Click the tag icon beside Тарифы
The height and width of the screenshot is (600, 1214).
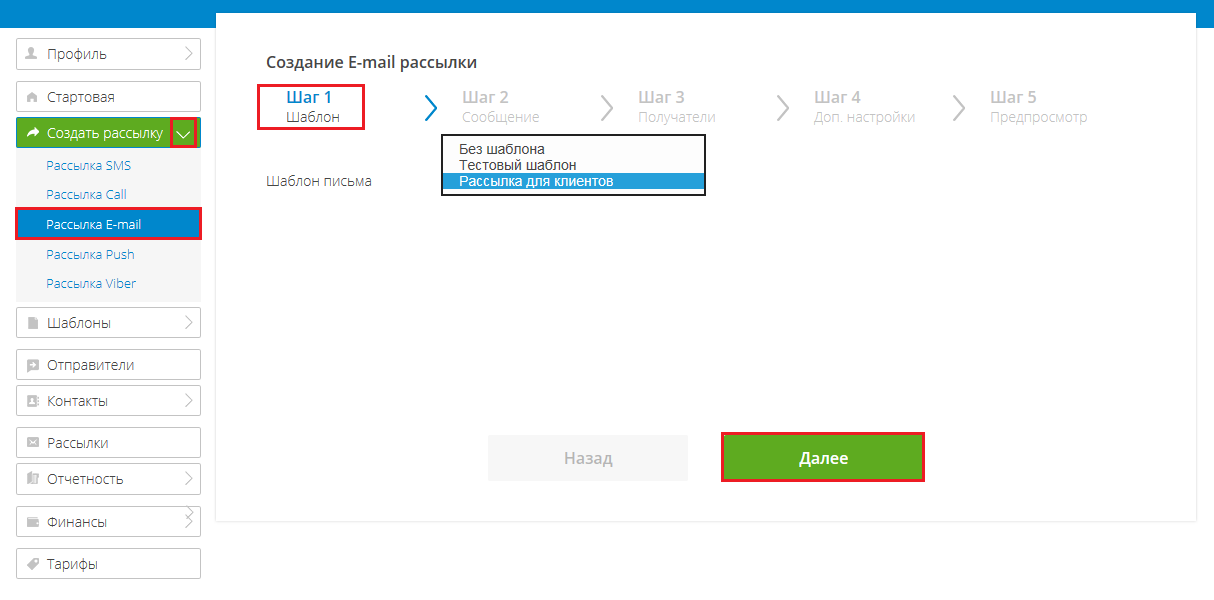(x=32, y=564)
